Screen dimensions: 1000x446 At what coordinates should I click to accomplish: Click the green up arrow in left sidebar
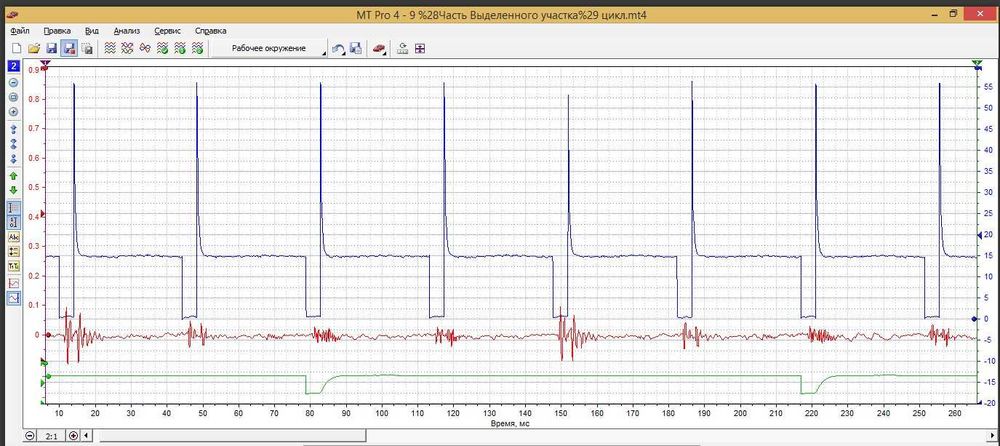tap(14, 175)
